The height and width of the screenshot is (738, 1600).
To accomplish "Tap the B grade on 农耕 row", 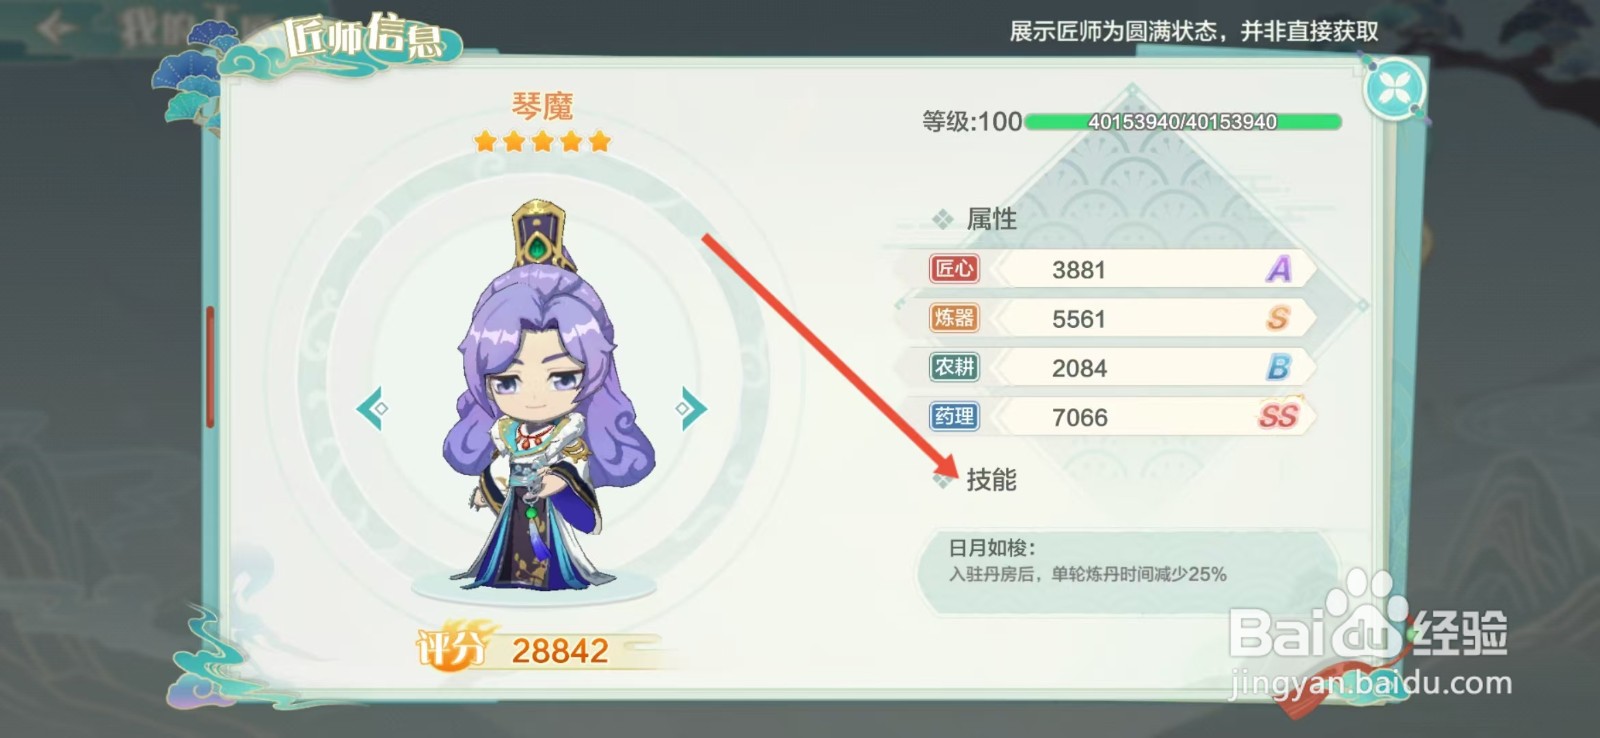I will point(1278,367).
